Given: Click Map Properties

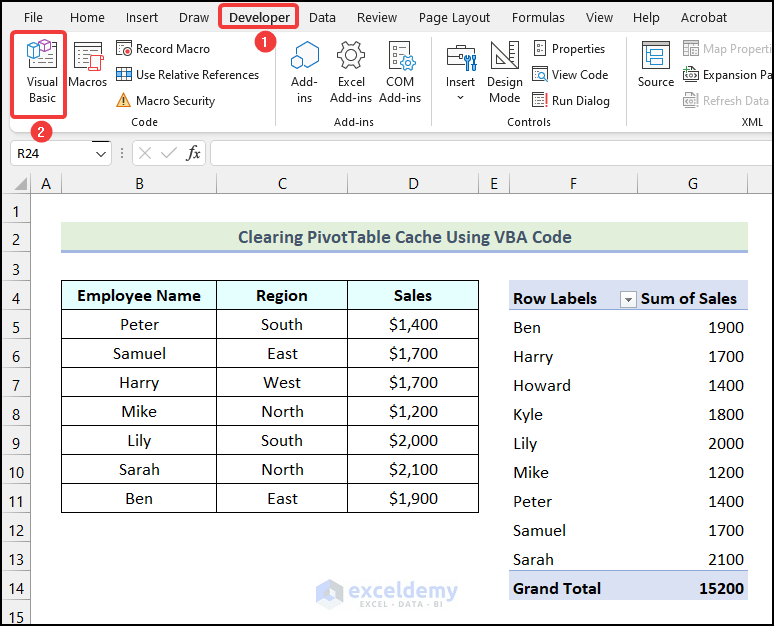Looking at the screenshot, I should click(727, 48).
